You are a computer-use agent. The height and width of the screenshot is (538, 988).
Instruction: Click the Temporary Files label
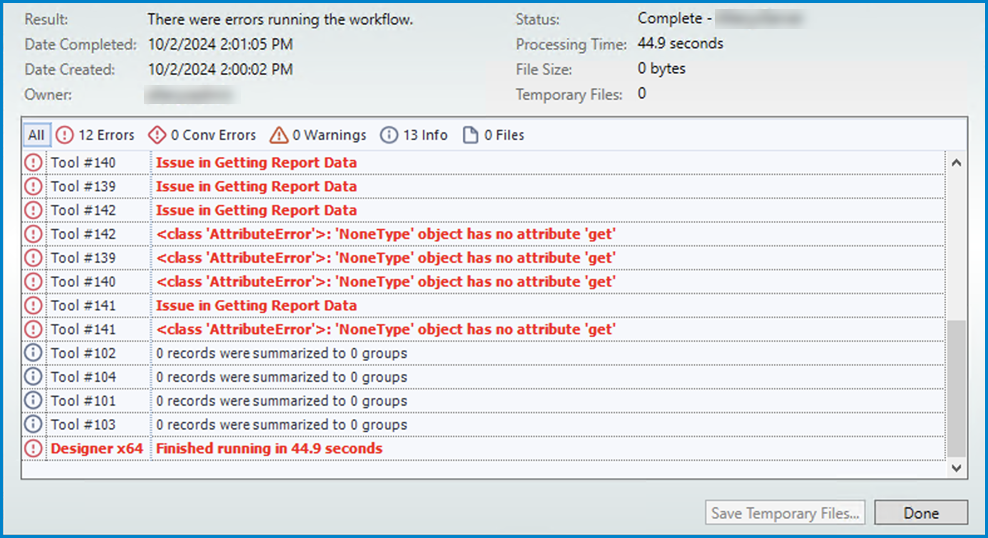pos(569,94)
